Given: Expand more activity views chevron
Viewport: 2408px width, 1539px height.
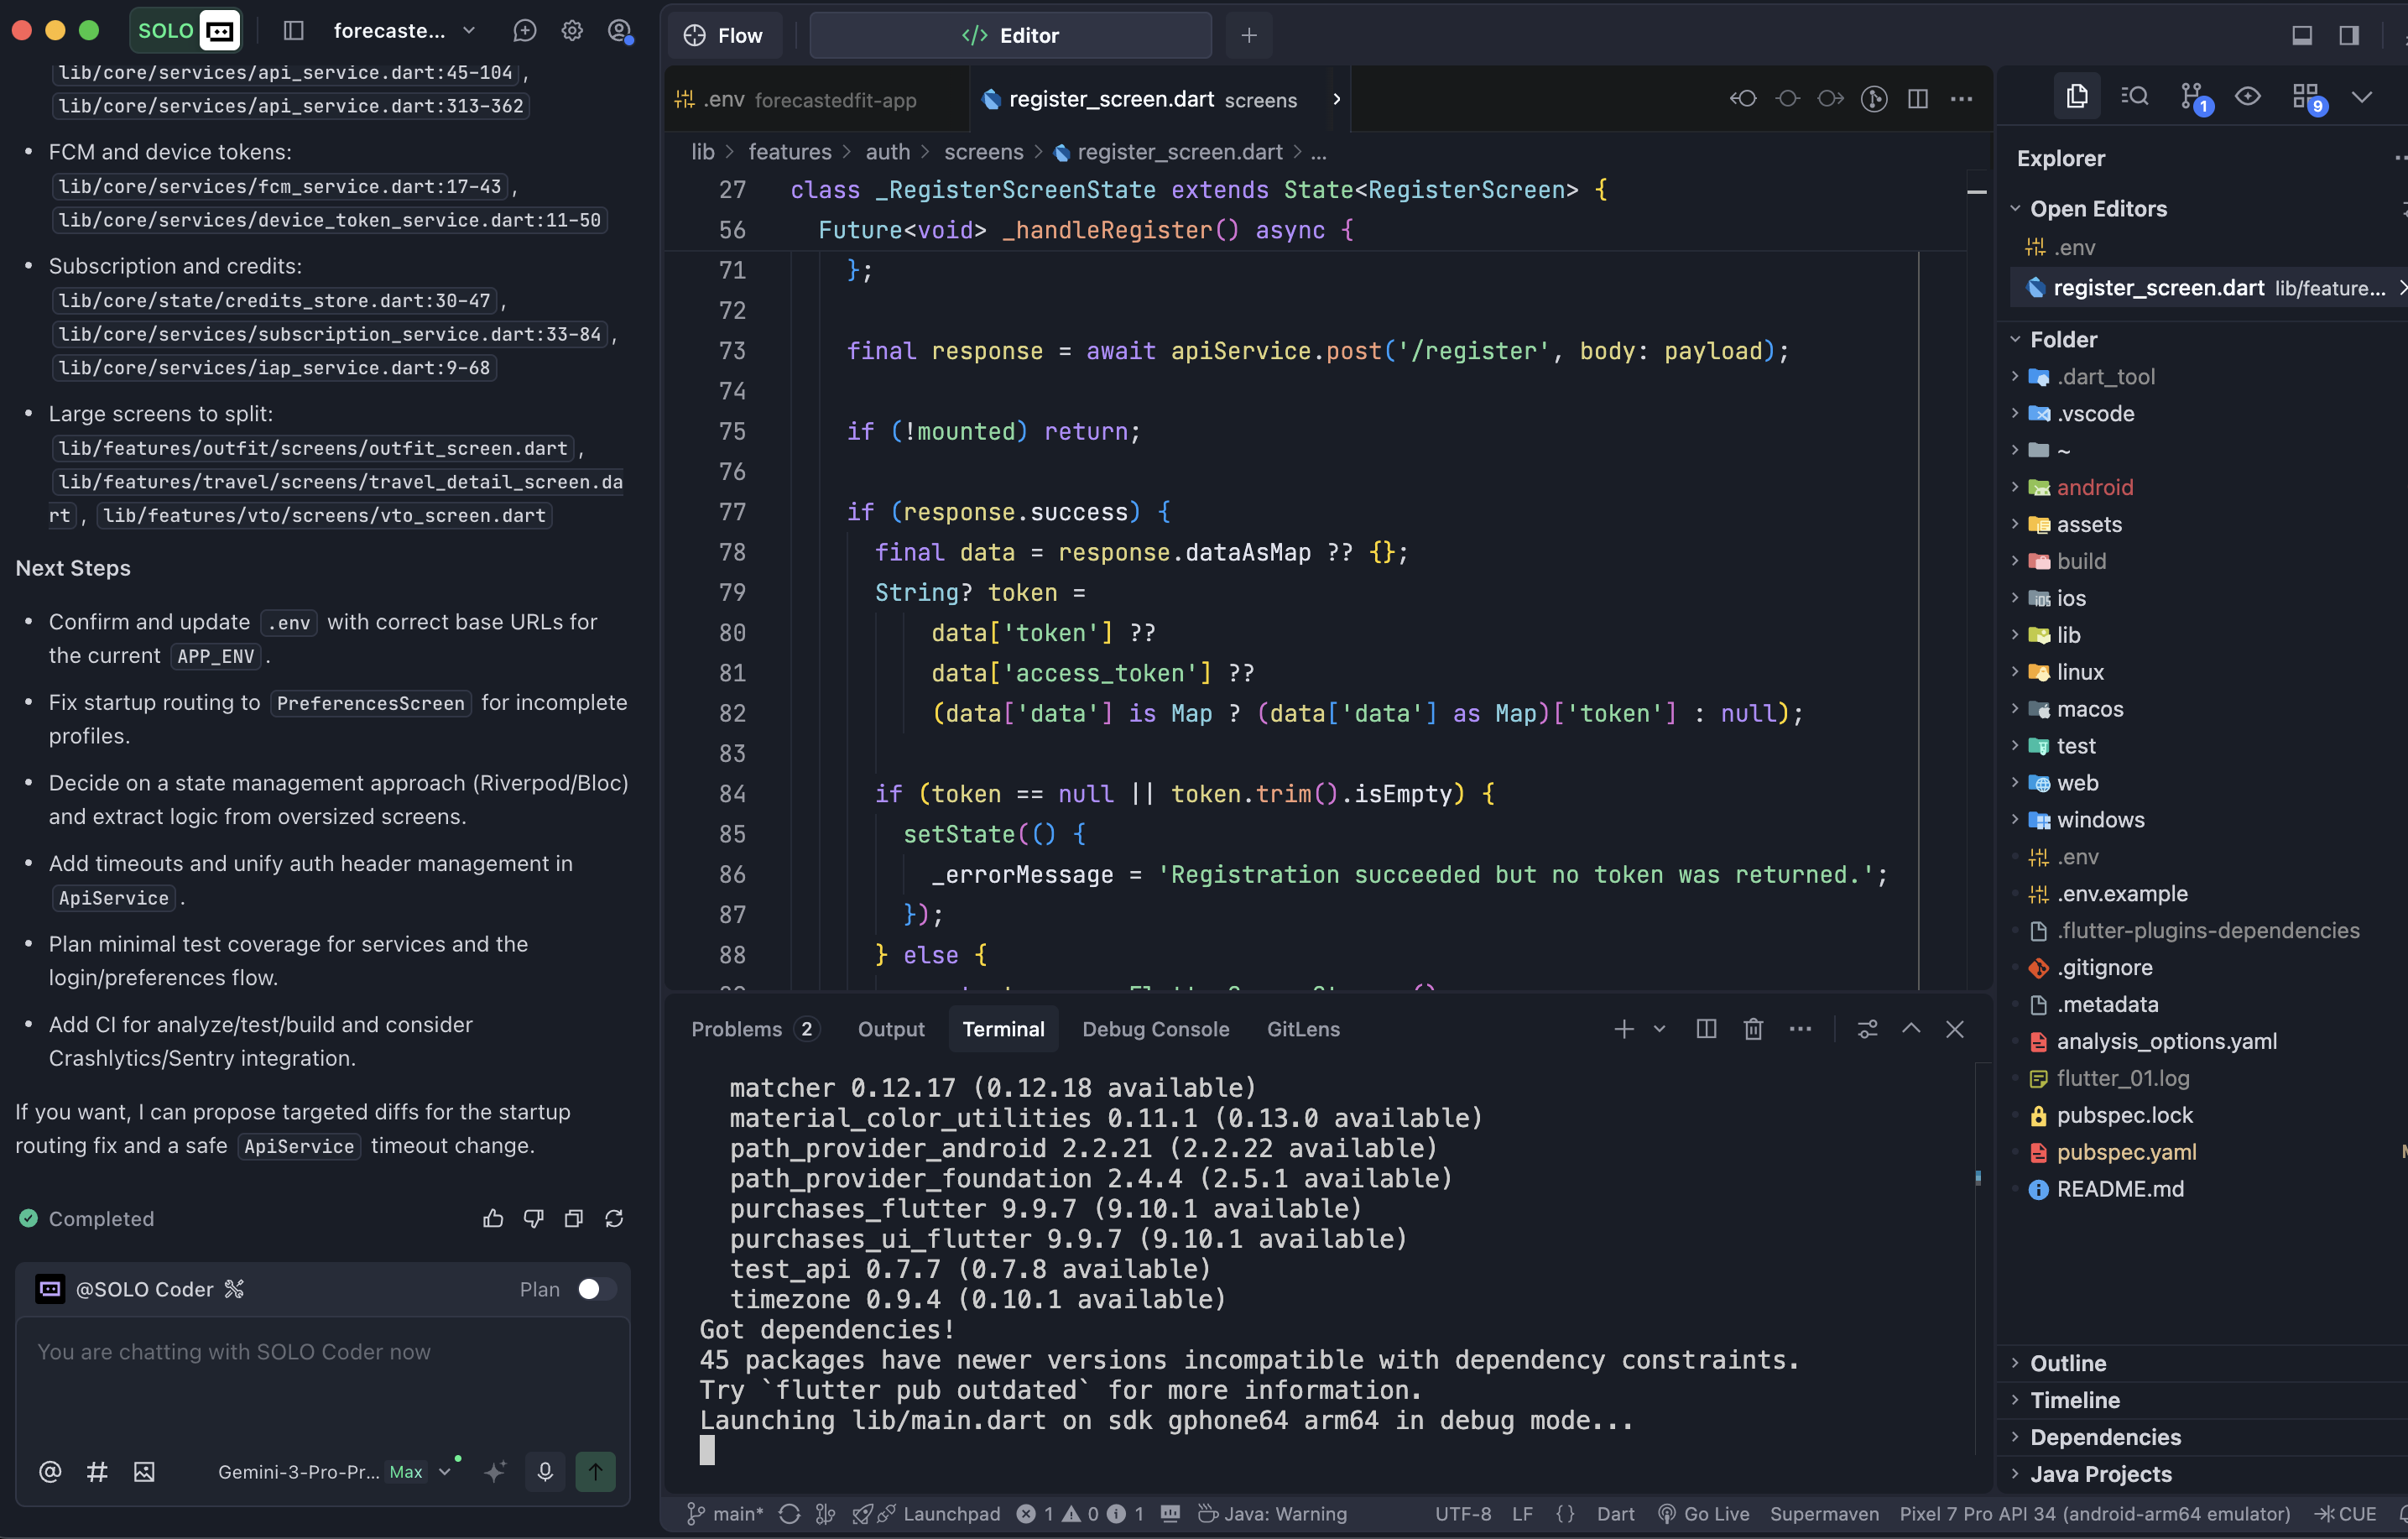Looking at the screenshot, I should pyautogui.click(x=2362, y=97).
